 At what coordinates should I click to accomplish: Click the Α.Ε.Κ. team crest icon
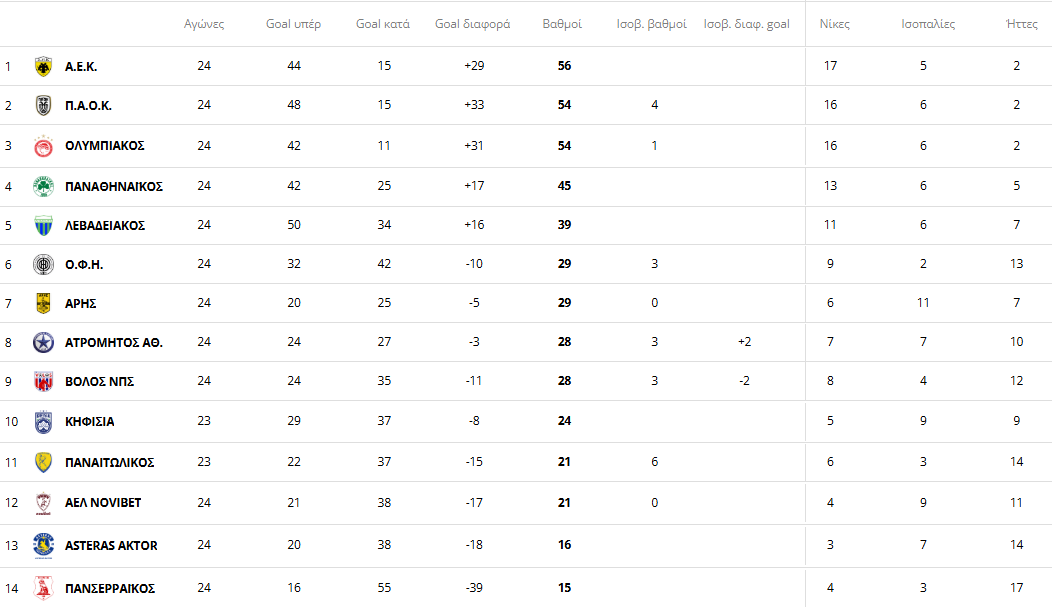pyautogui.click(x=42, y=66)
